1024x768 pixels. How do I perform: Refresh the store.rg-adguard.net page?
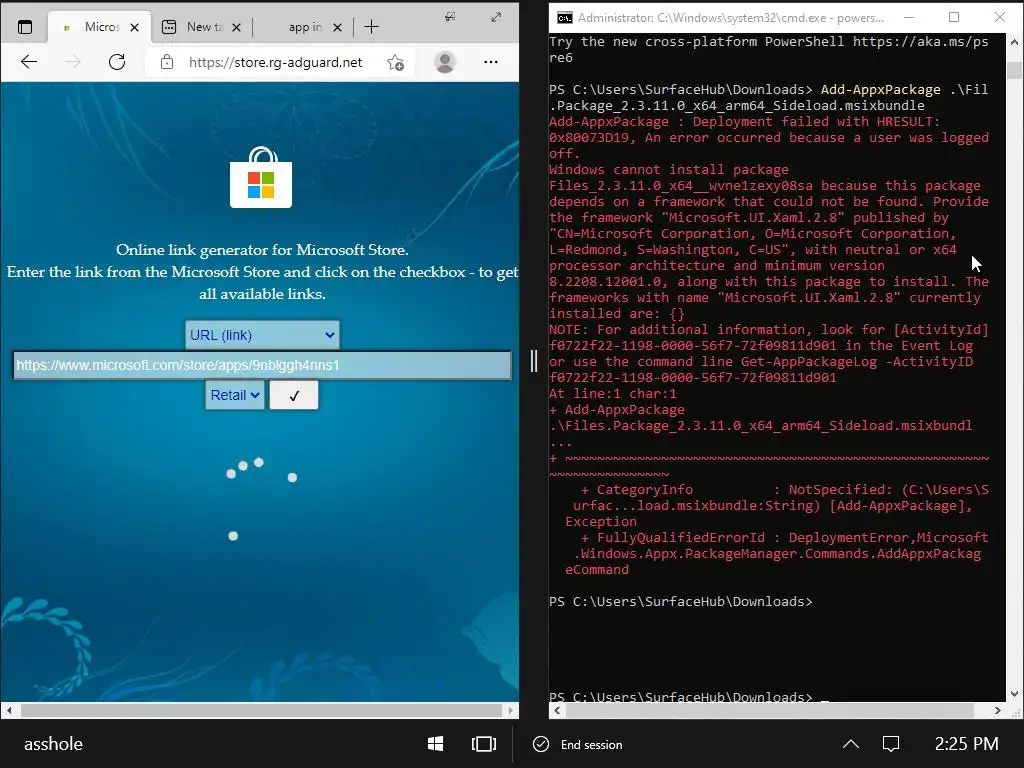click(117, 62)
